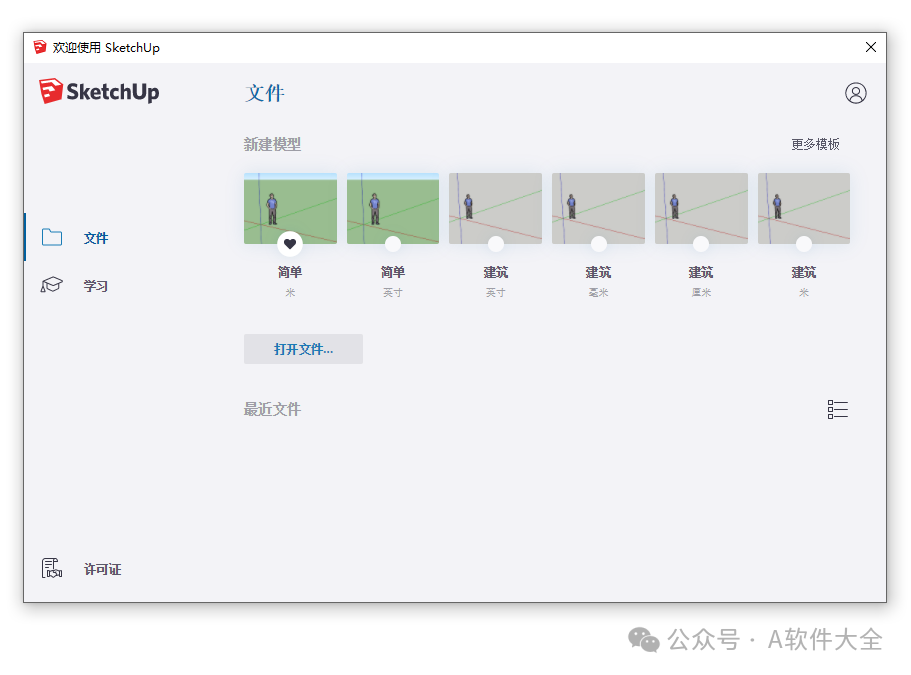
Task: Select the 建筑 毫米 template thumbnail
Action: [598, 208]
